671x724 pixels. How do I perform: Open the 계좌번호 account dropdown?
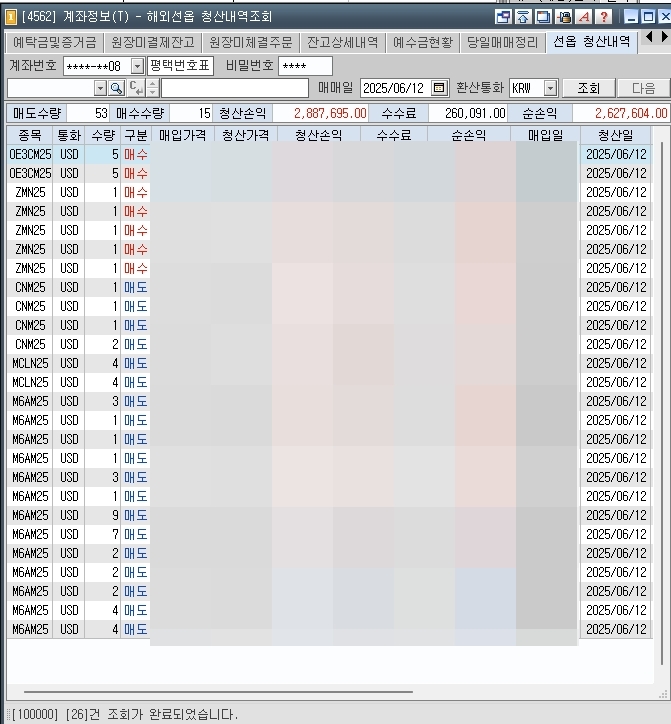(x=137, y=66)
